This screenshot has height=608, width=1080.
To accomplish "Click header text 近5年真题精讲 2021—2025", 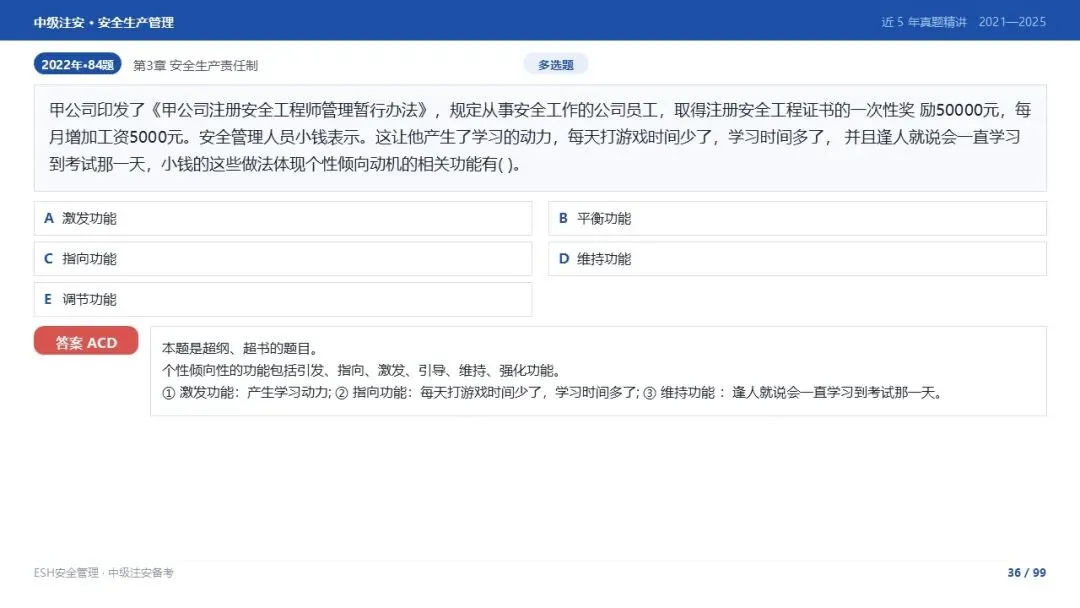I will 964,22.
